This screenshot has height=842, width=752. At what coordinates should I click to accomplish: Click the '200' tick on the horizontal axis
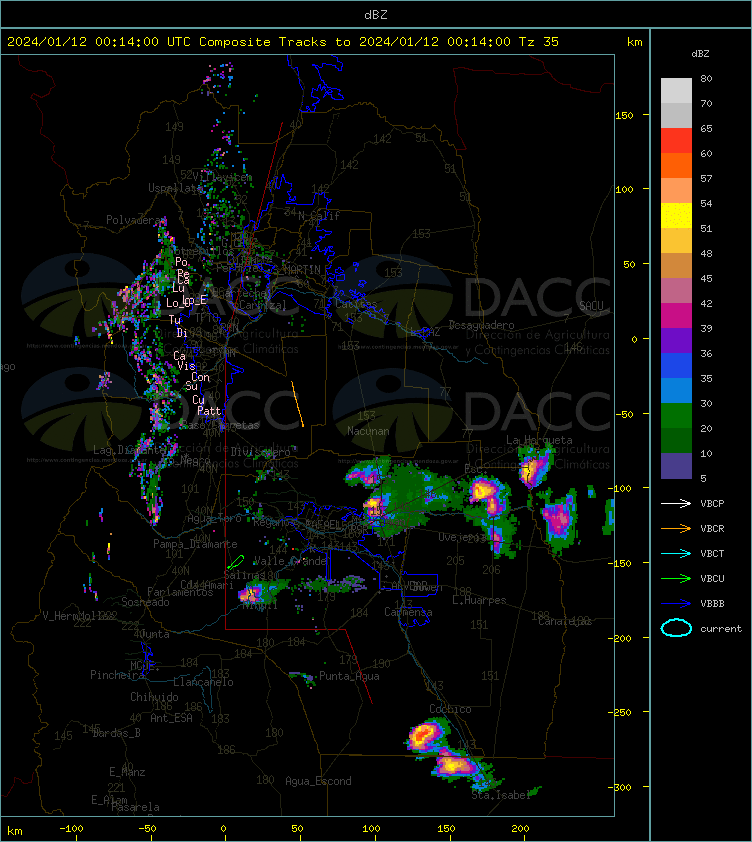coord(520,828)
